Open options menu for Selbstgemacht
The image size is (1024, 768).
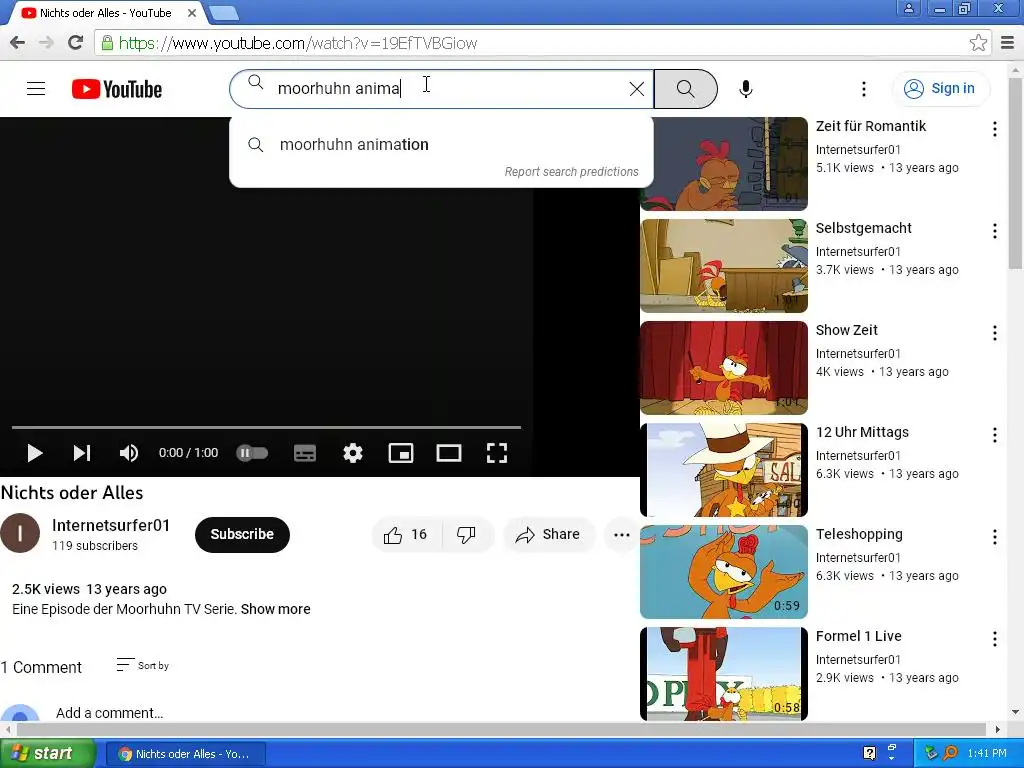(995, 231)
